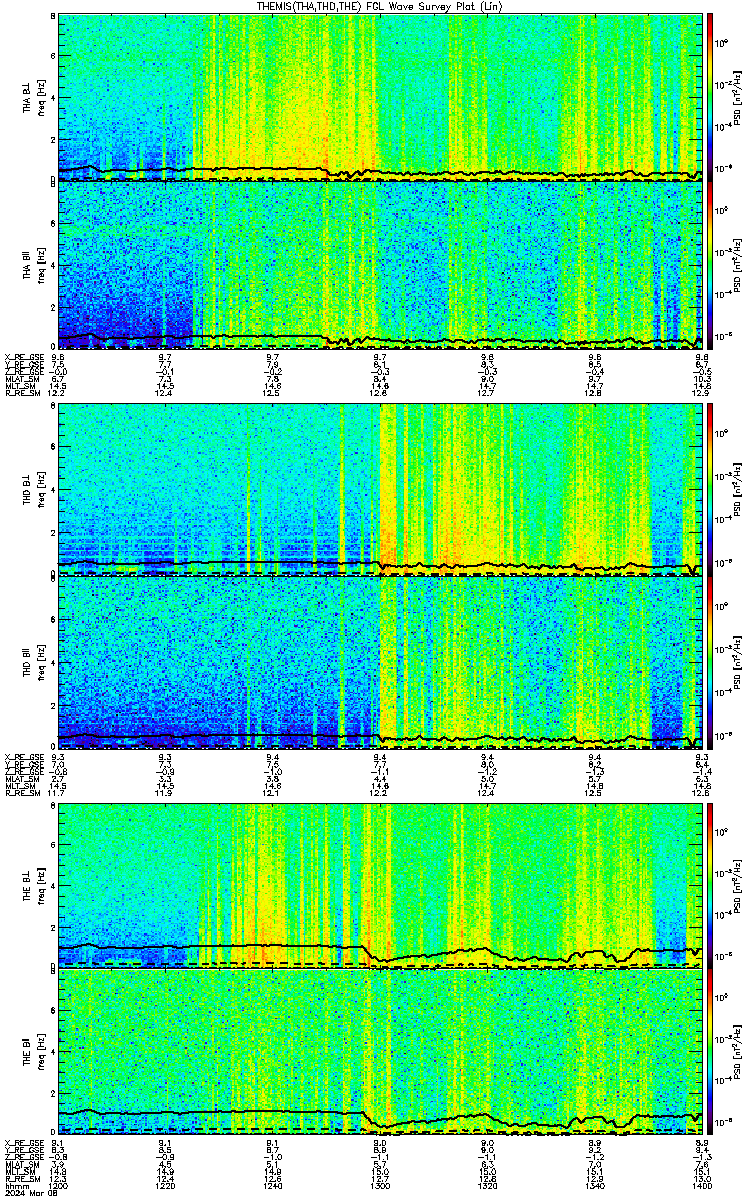The height and width of the screenshot is (1200, 750).
Task: Click the PSD color bar beside THA B-parallel
Action: (x=710, y=265)
